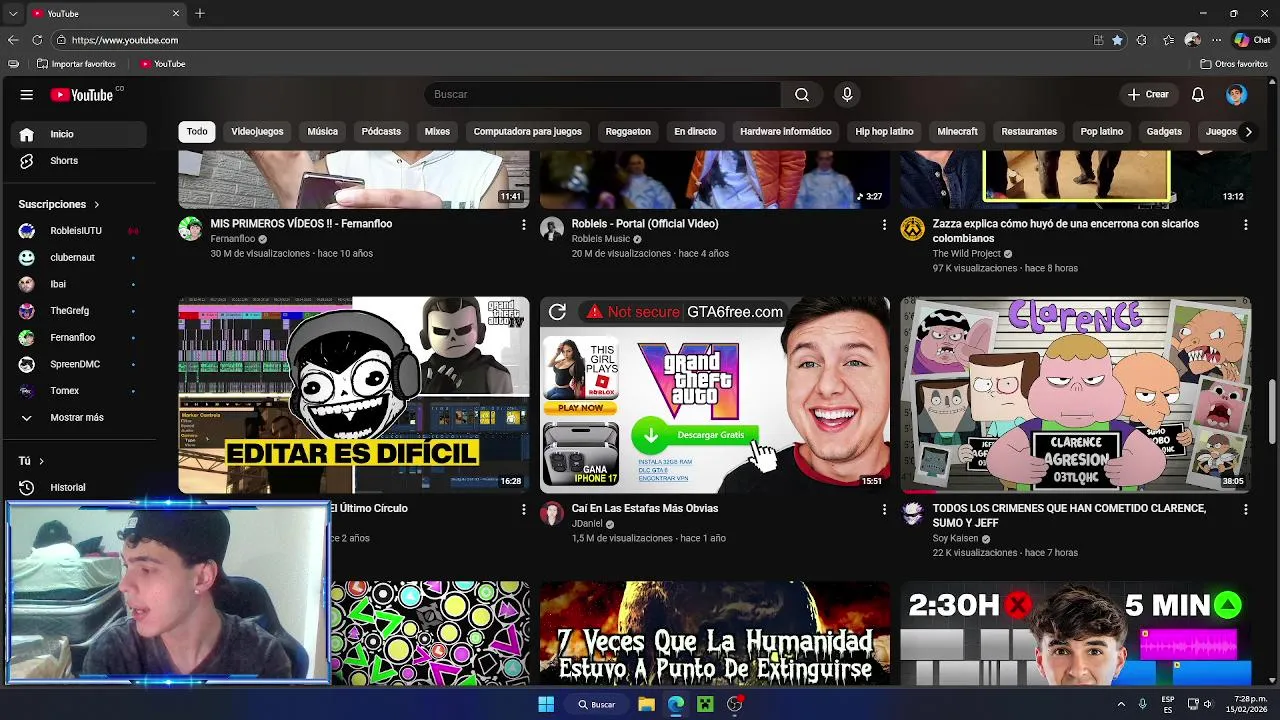Toggle favorite star in address bar

pyautogui.click(x=1117, y=40)
